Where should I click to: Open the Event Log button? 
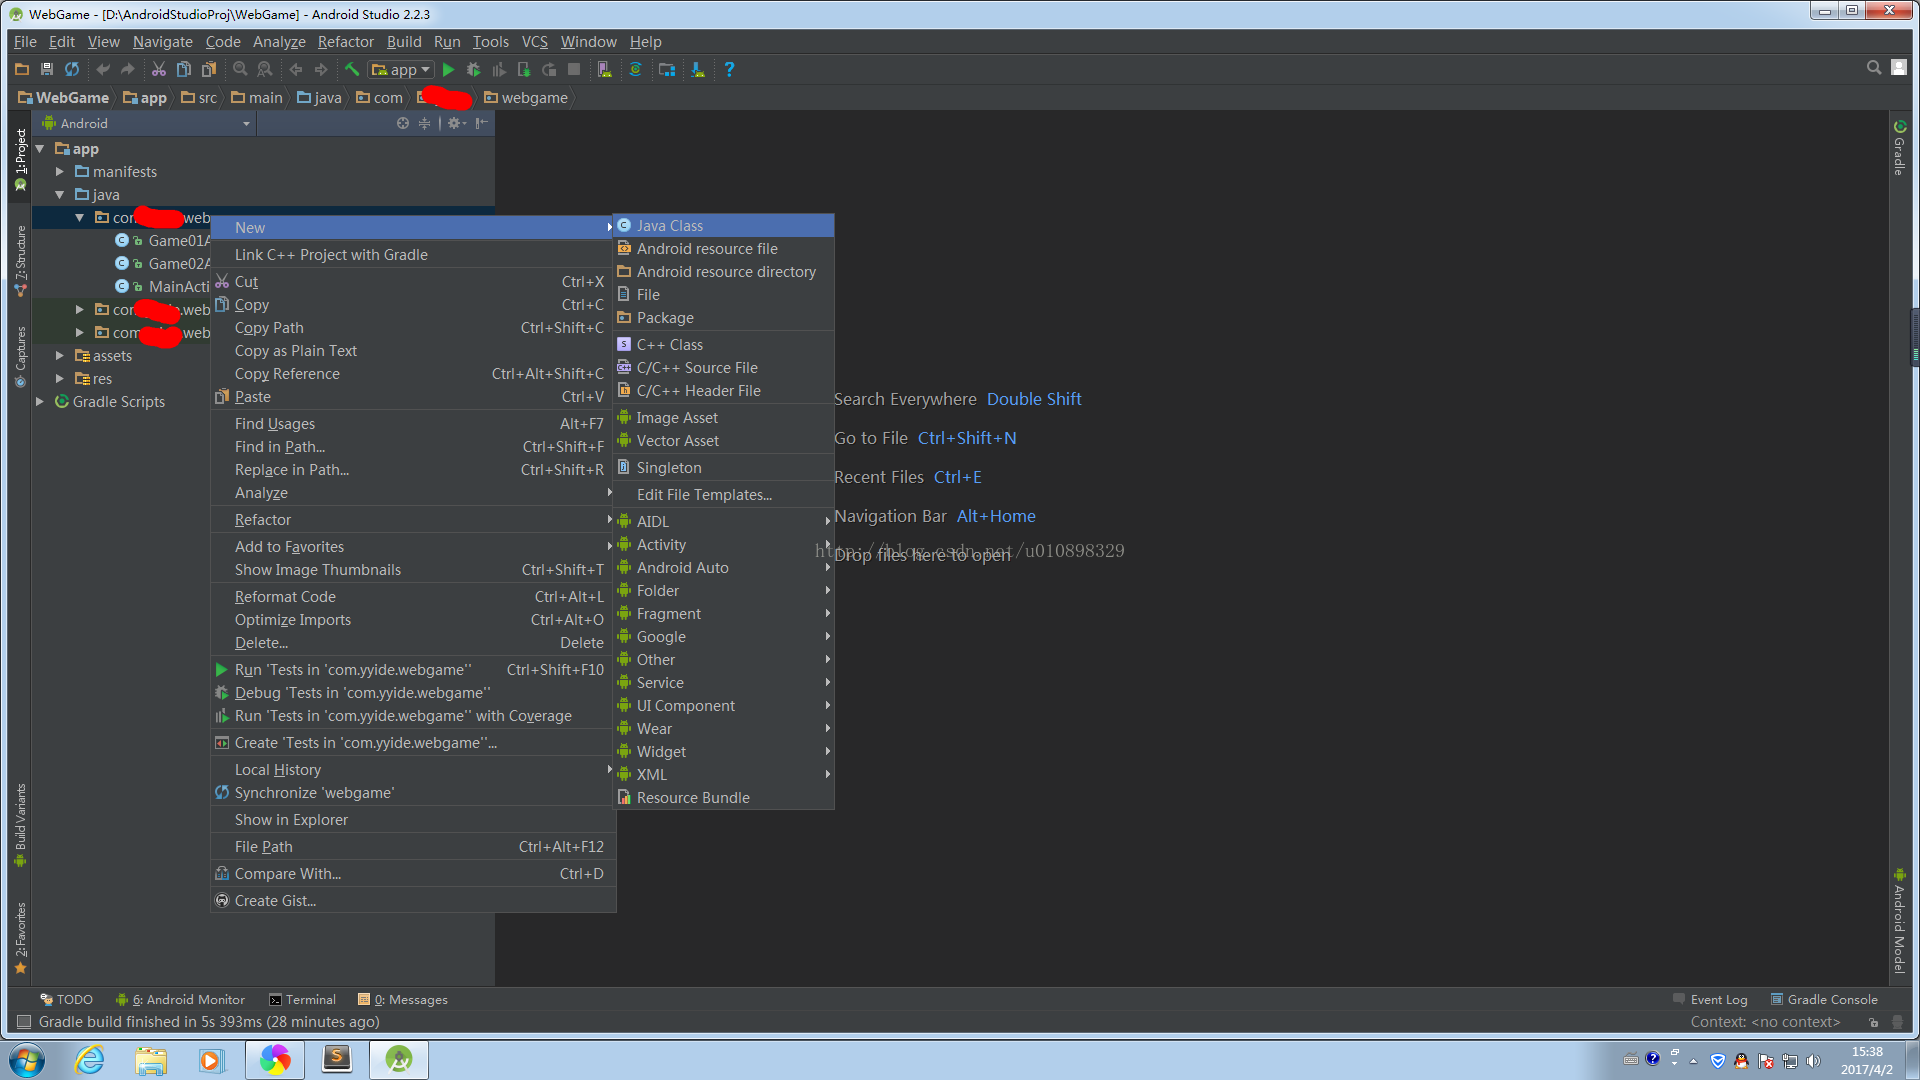pyautogui.click(x=1710, y=999)
